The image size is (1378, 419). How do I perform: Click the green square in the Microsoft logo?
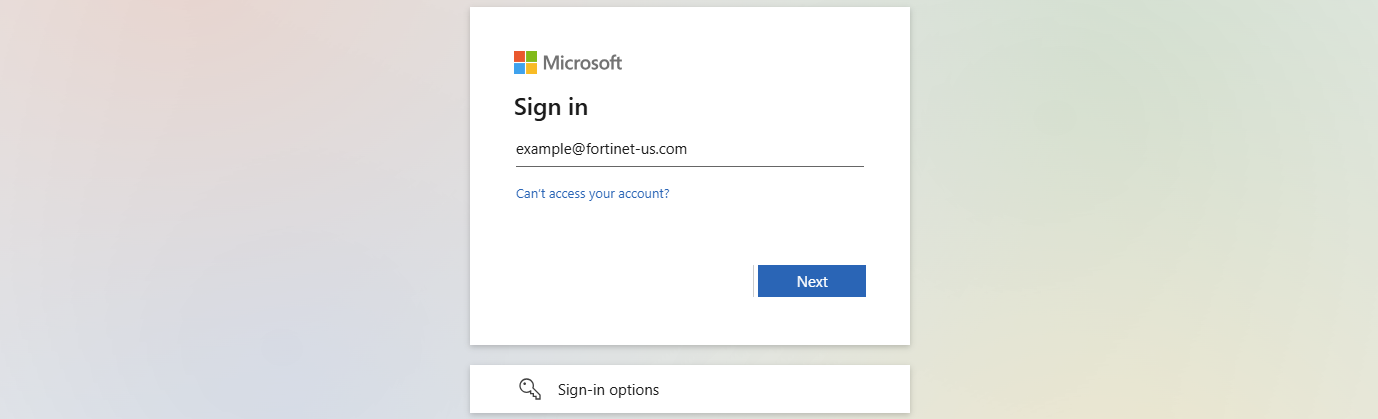(532, 57)
